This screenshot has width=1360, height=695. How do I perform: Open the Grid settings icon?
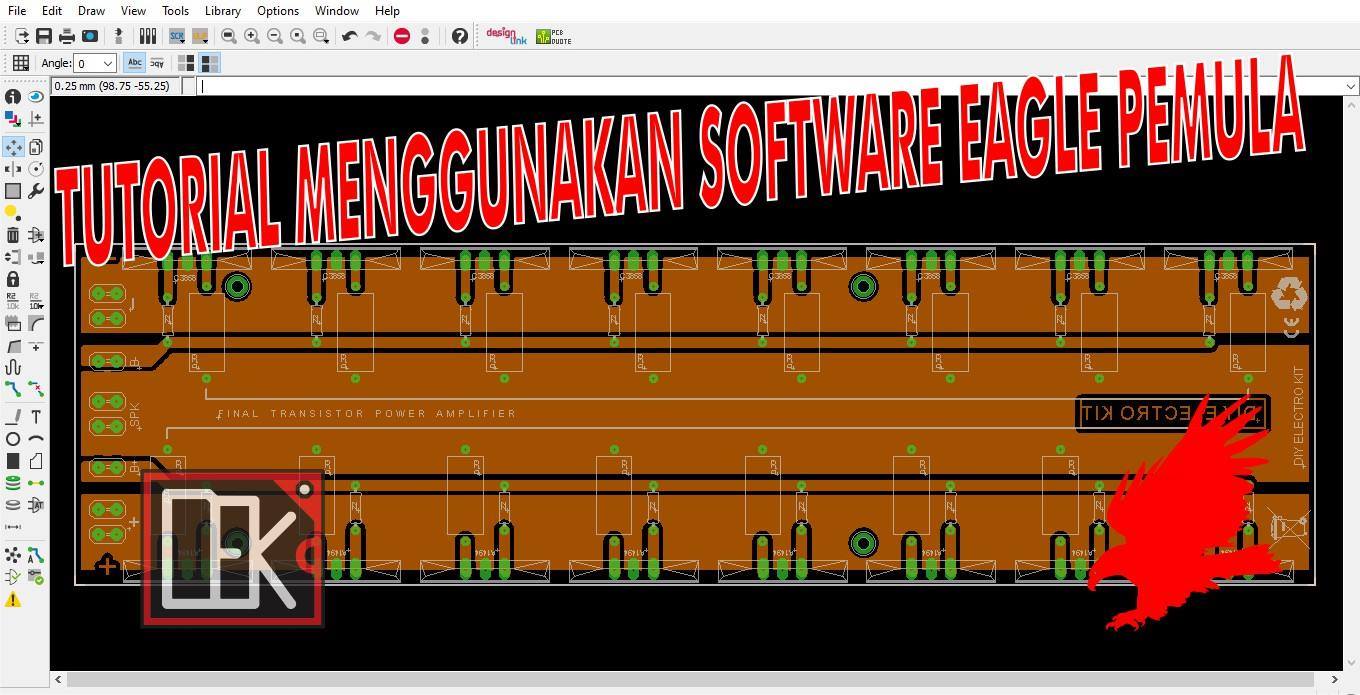click(x=20, y=63)
